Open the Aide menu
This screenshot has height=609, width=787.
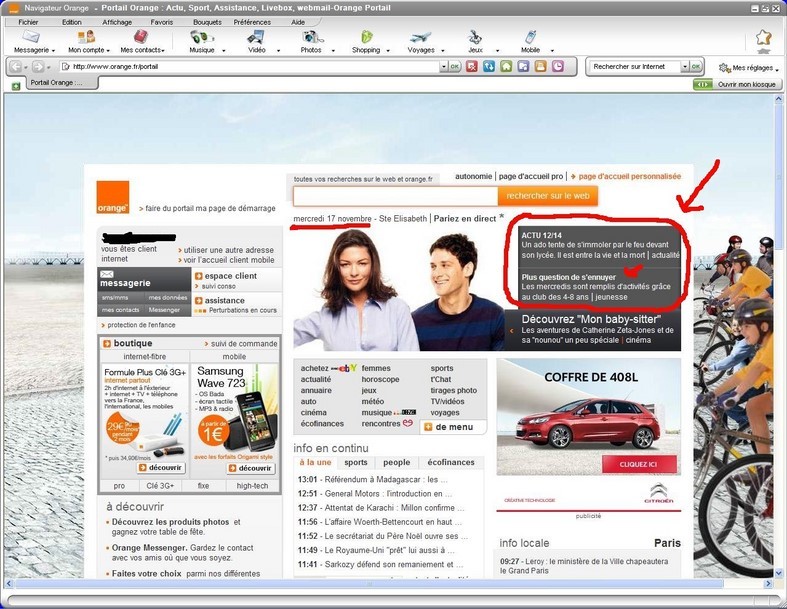point(298,22)
